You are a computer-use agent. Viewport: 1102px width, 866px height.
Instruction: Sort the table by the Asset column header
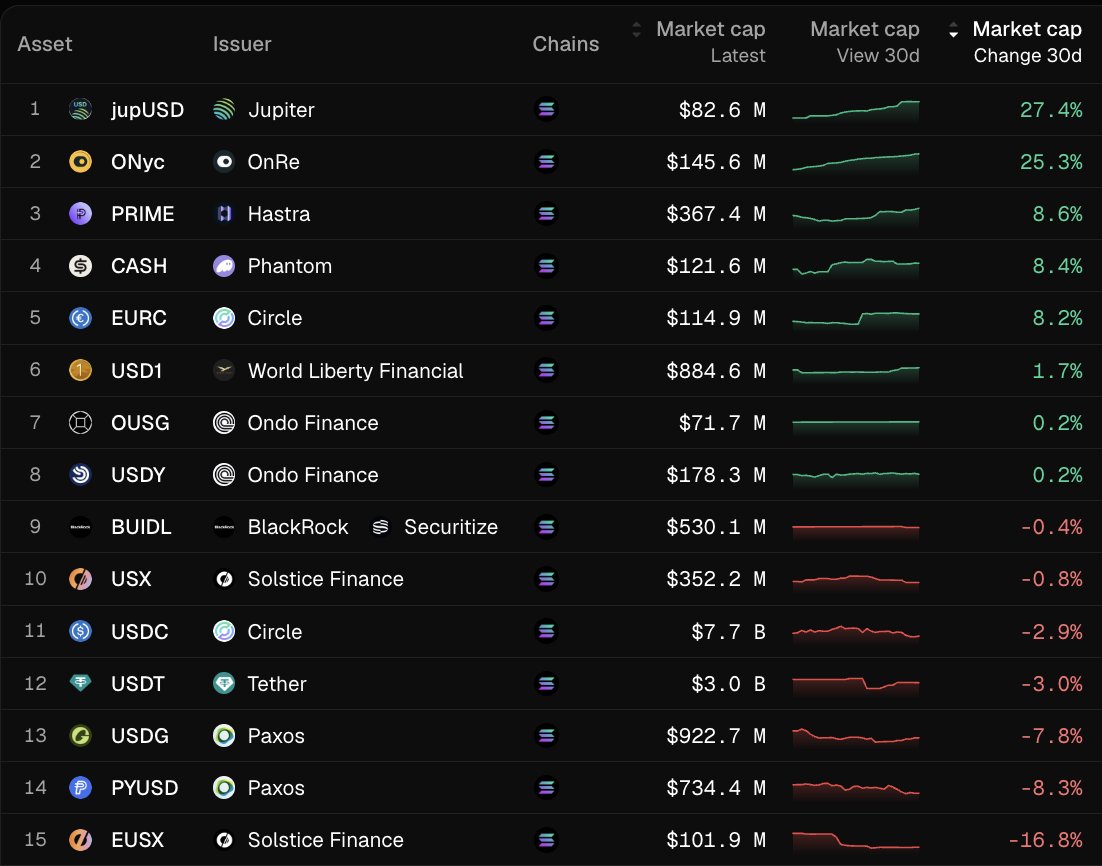(44, 44)
